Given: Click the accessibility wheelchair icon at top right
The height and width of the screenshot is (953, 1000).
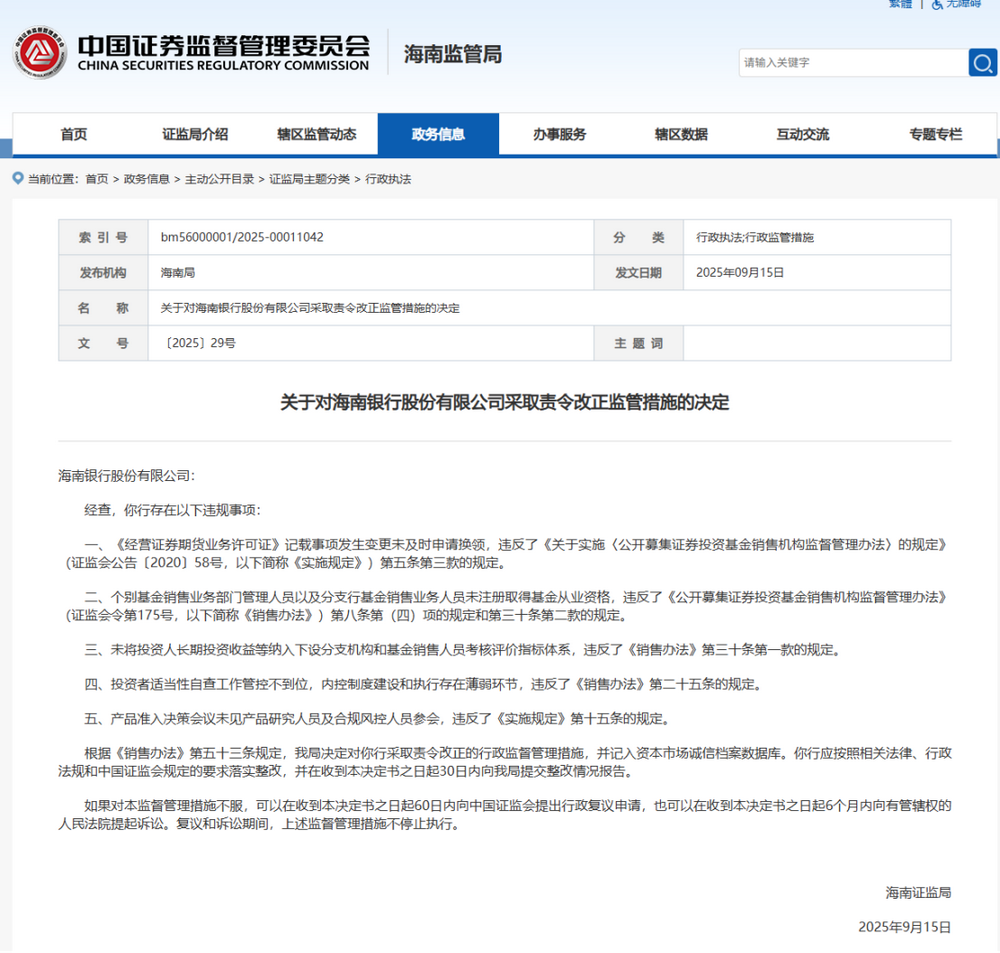Looking at the screenshot, I should [x=937, y=4].
